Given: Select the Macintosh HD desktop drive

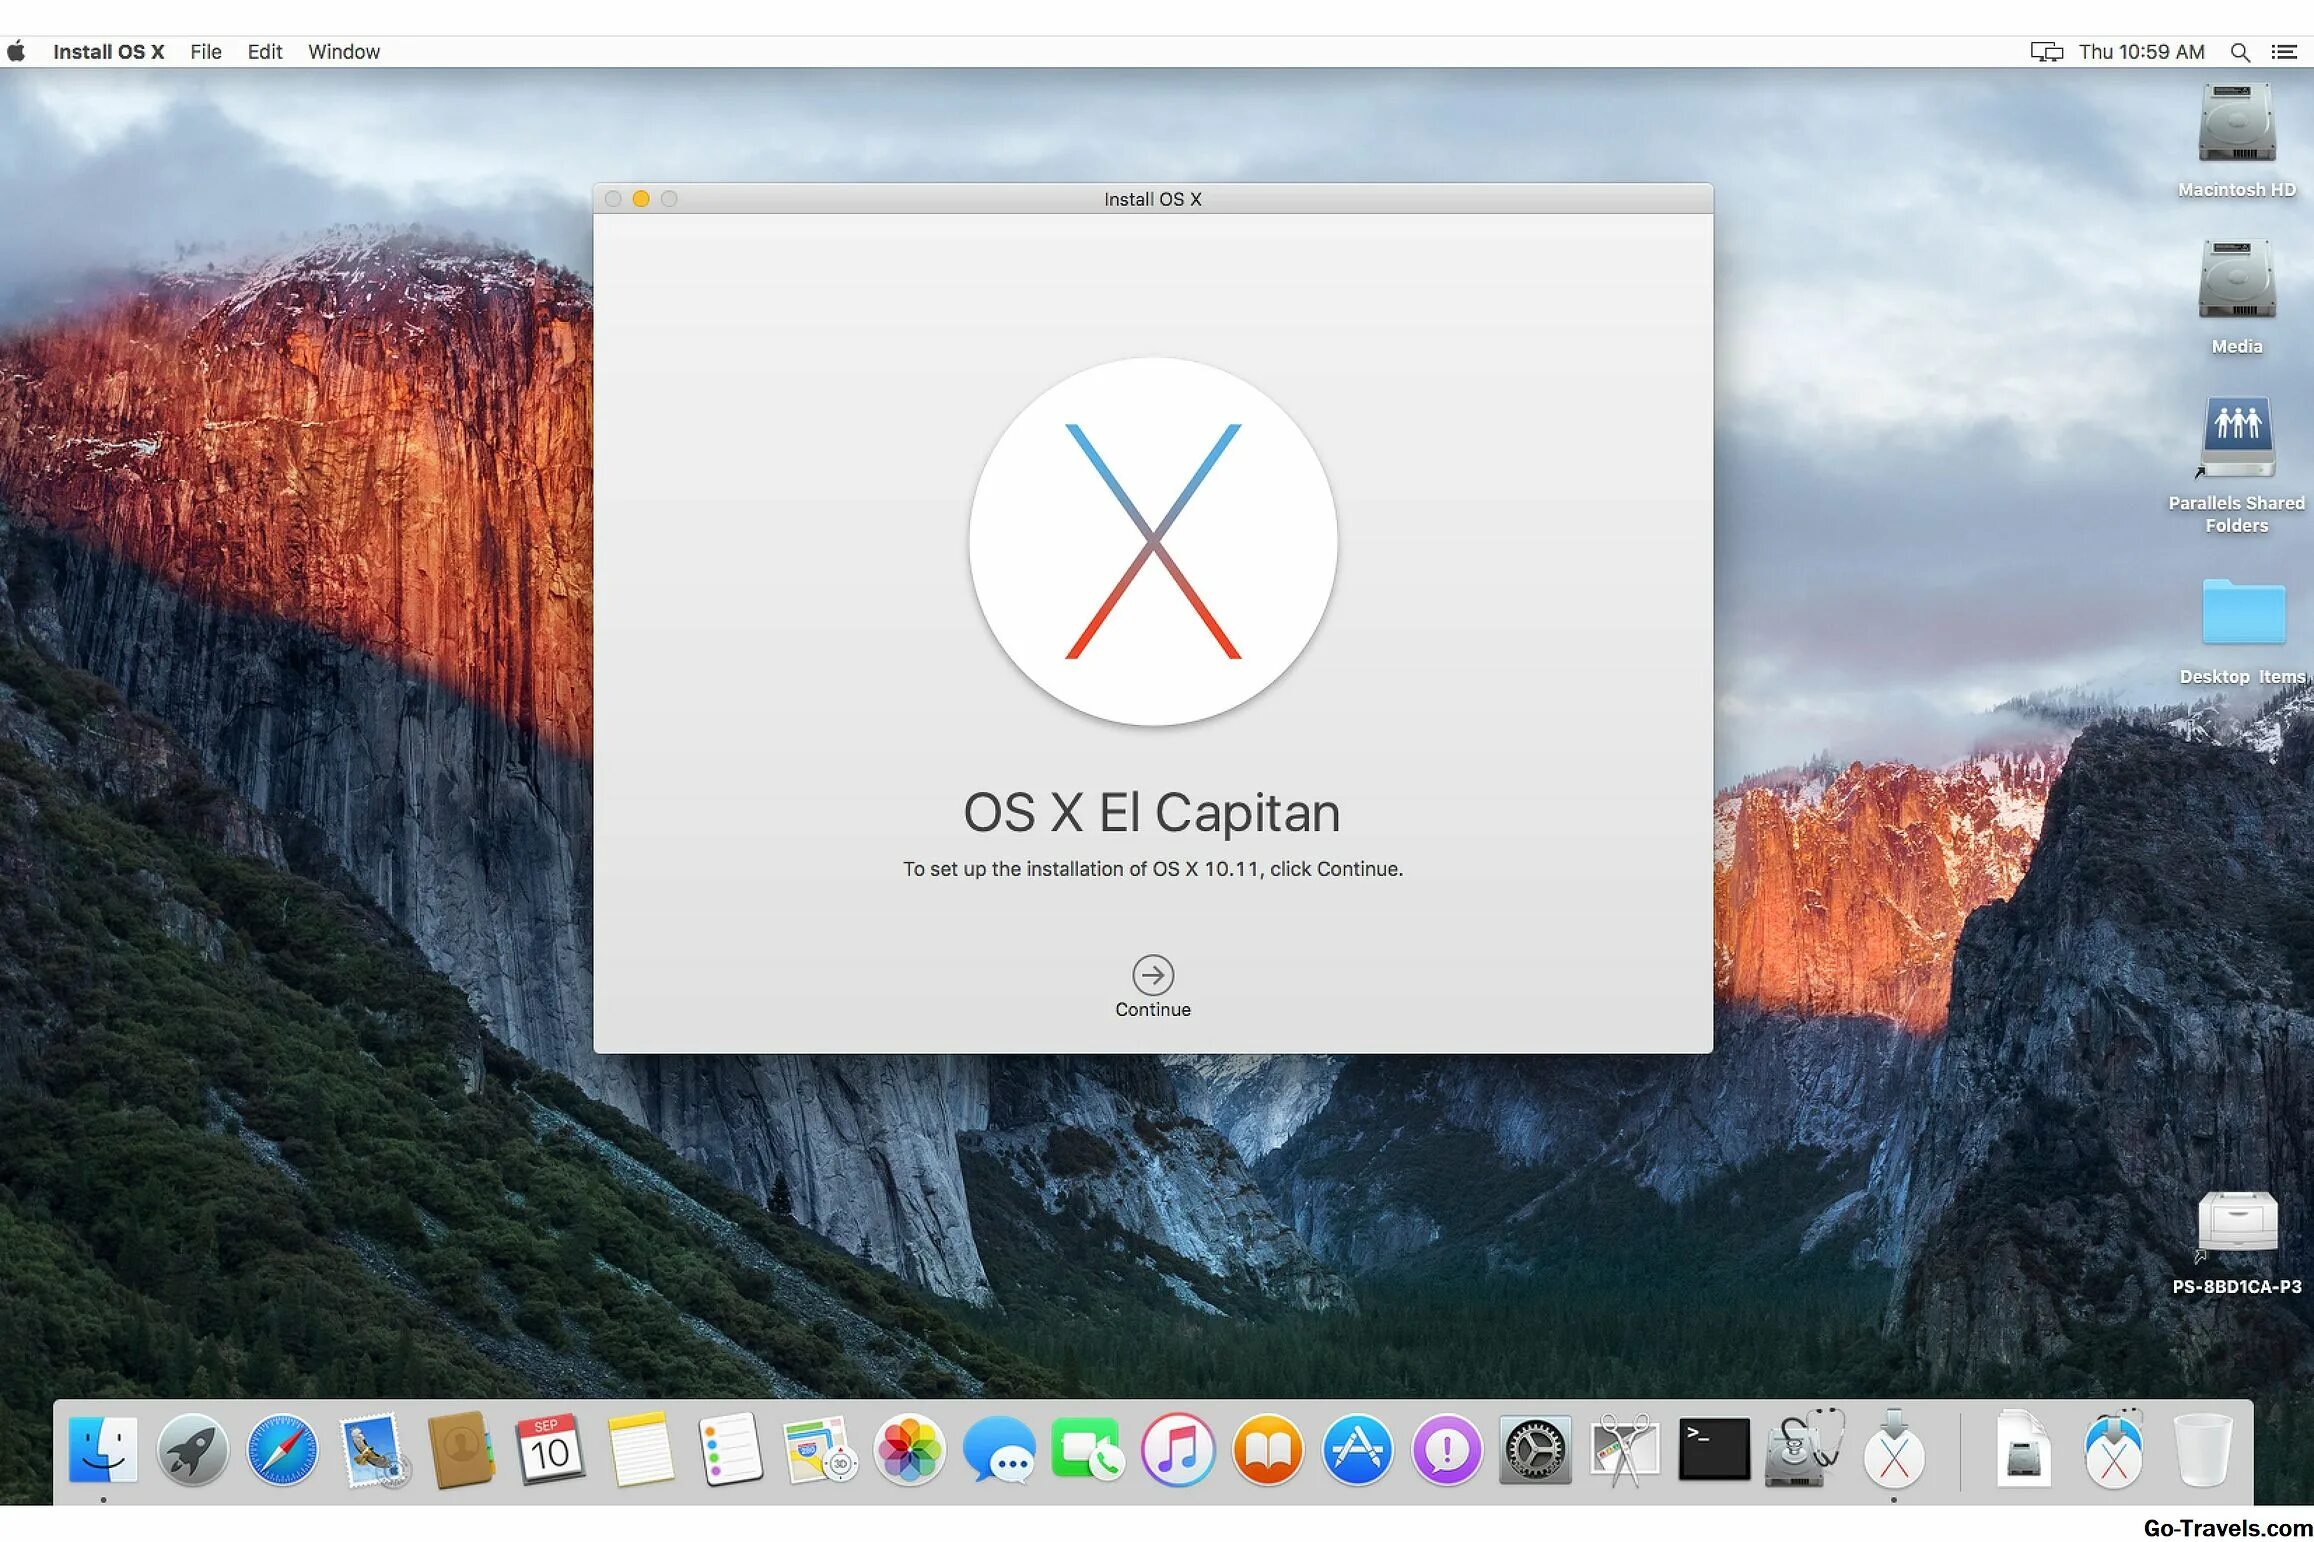Looking at the screenshot, I should (x=2236, y=125).
